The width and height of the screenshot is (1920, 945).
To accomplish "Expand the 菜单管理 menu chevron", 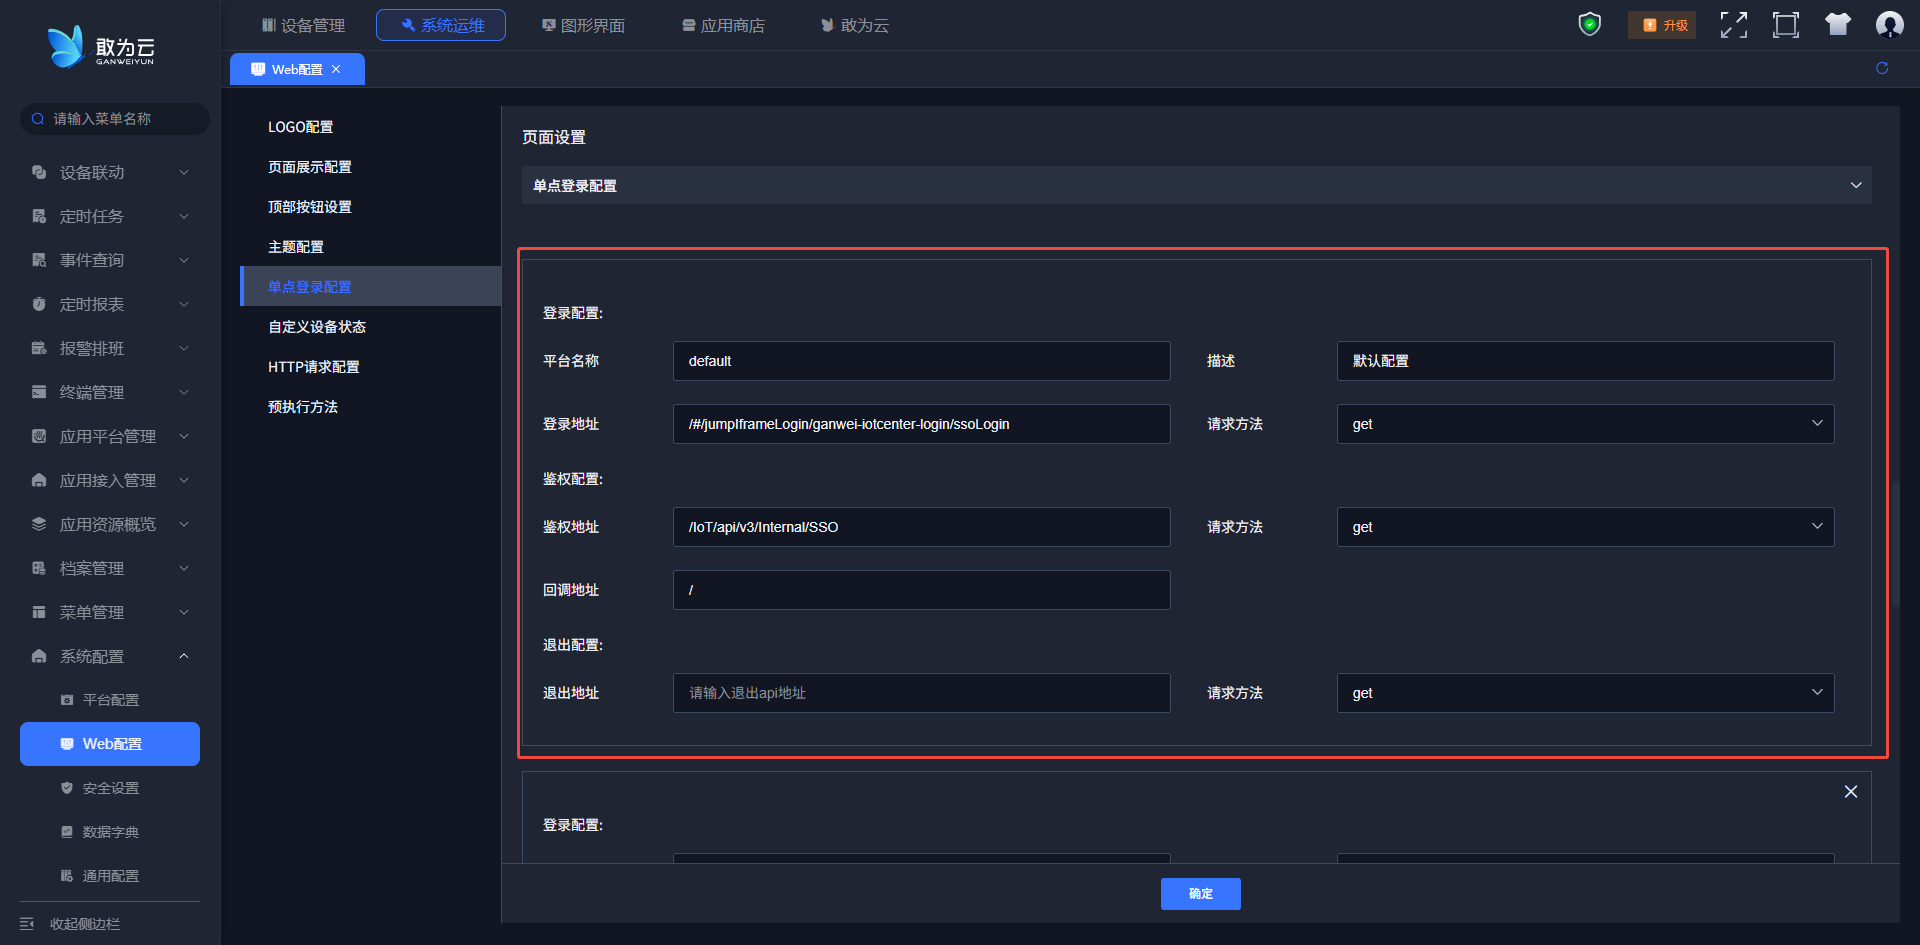I will click(x=184, y=612).
